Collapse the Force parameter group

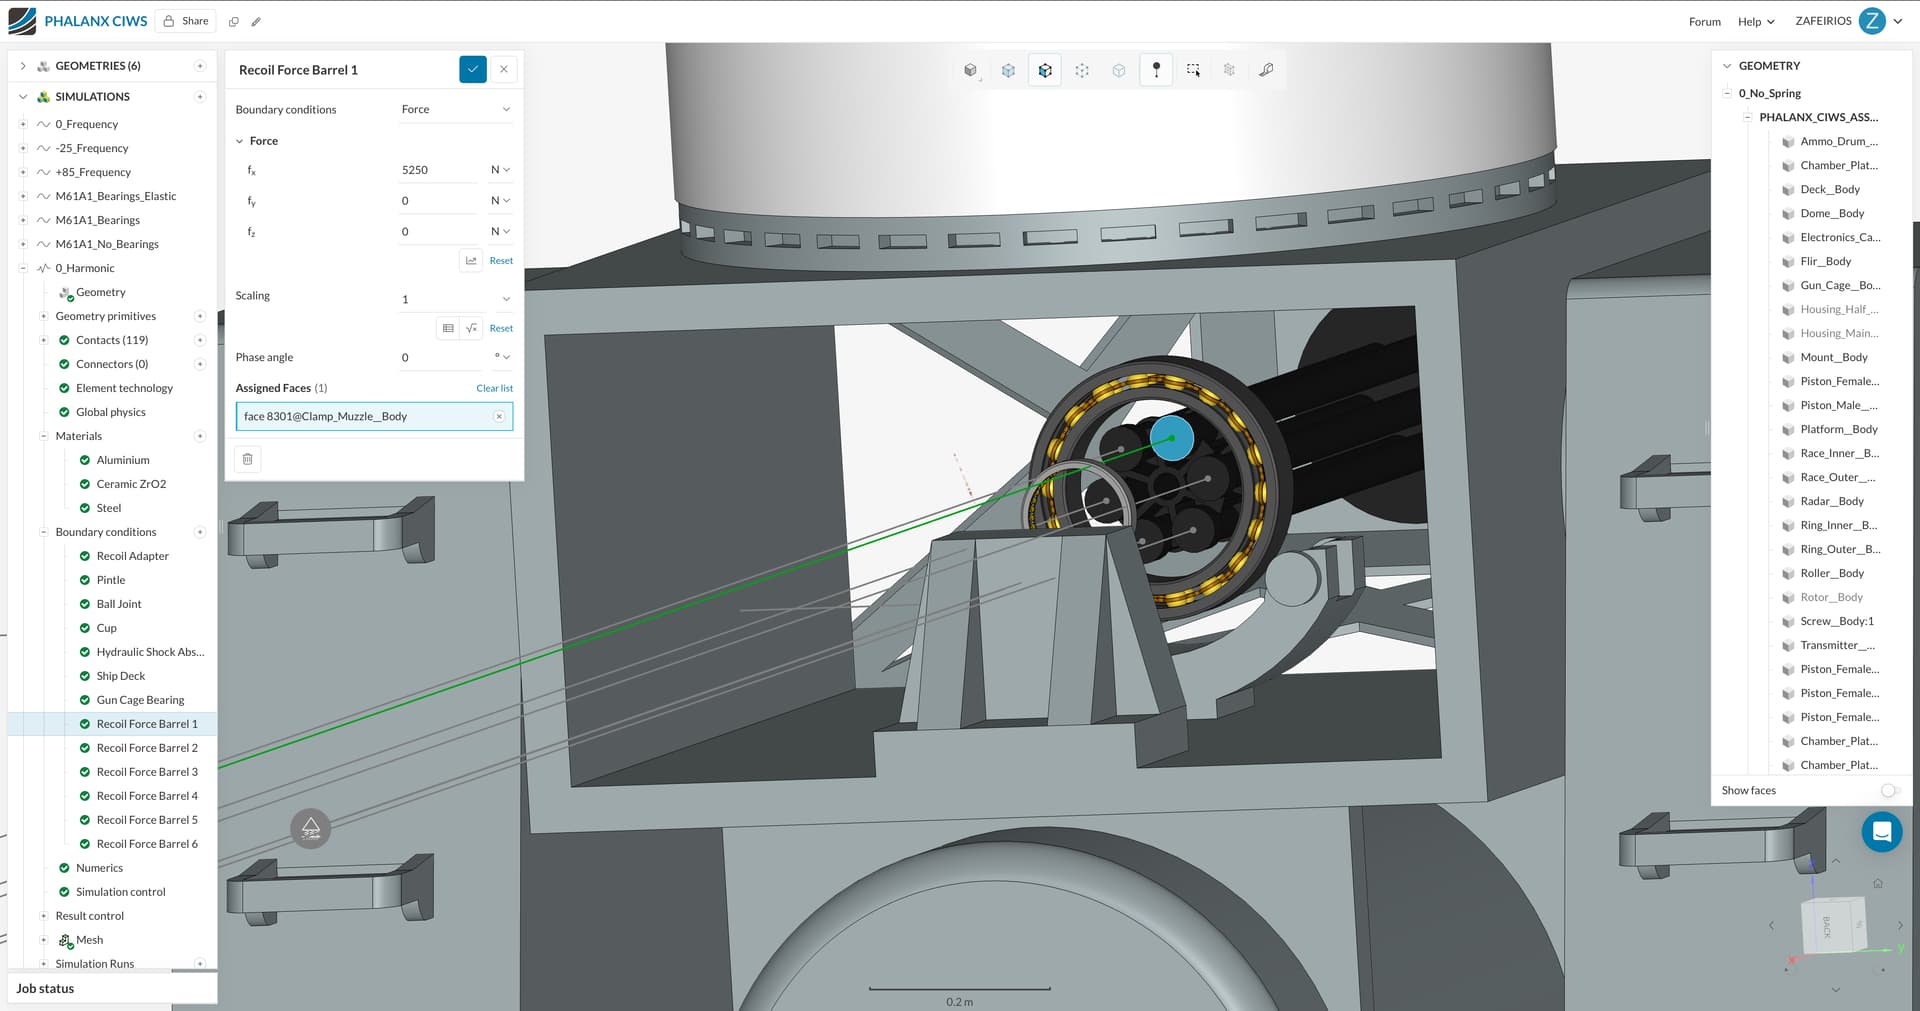pyautogui.click(x=240, y=141)
